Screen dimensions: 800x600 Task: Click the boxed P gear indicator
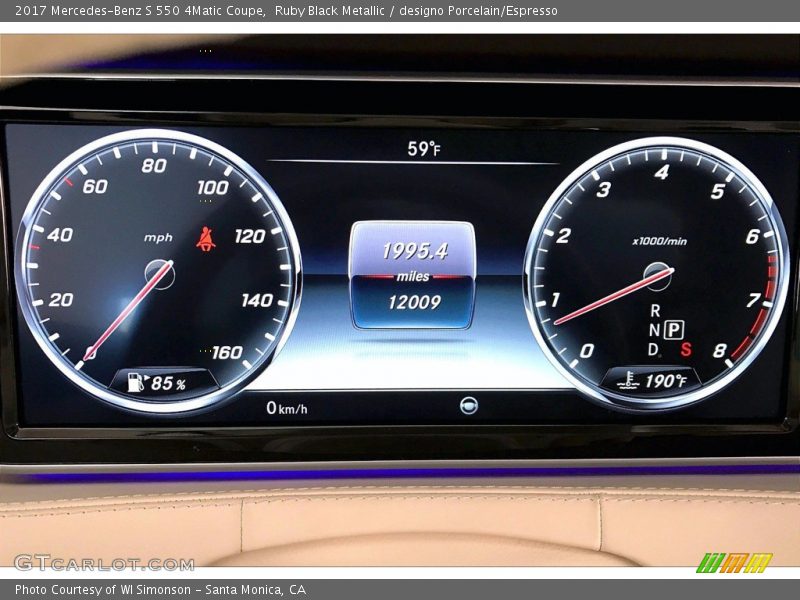point(674,330)
